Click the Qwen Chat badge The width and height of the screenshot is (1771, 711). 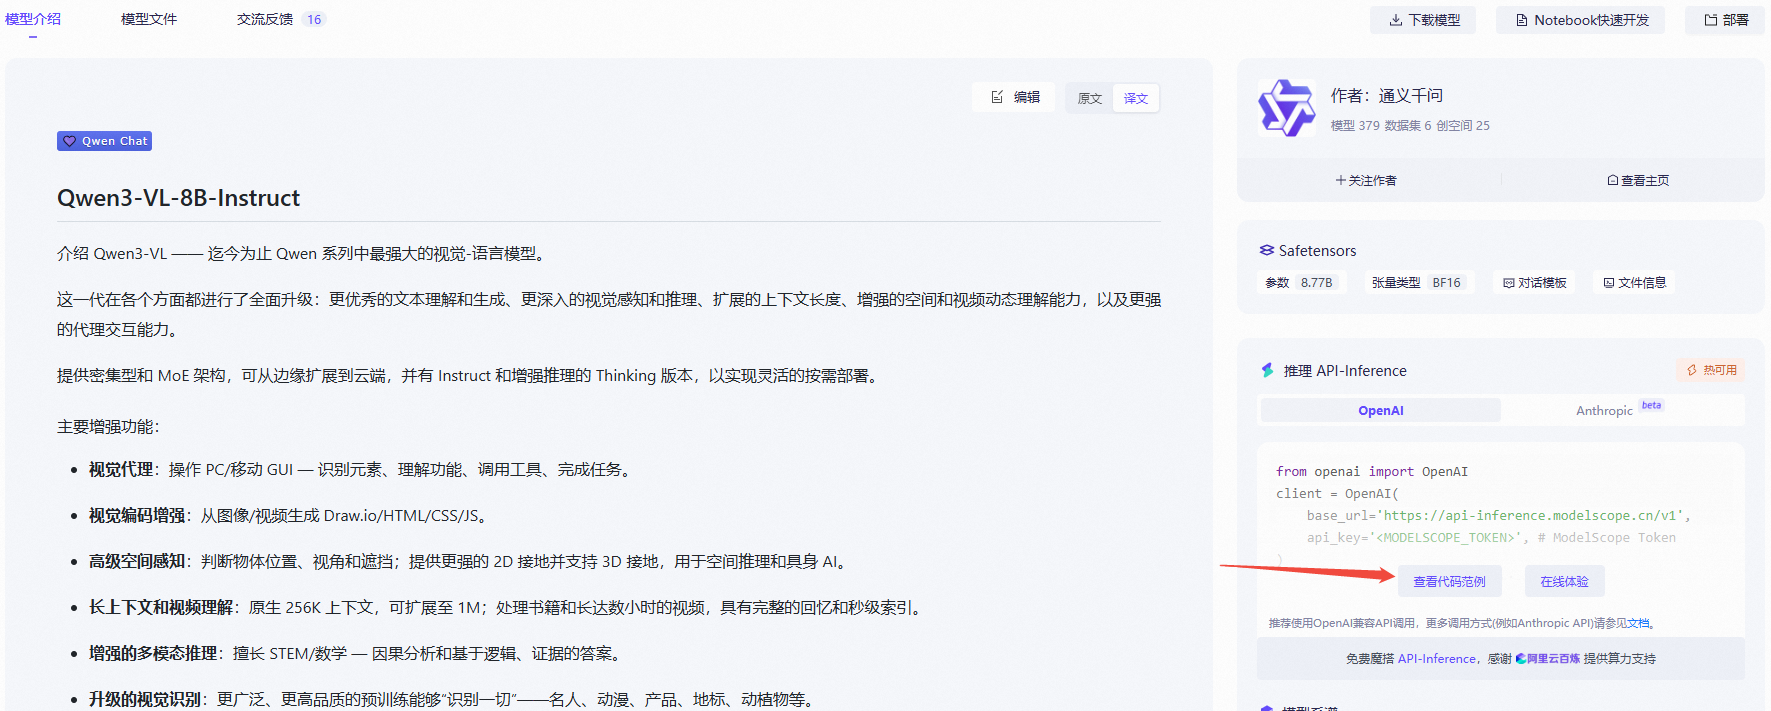(x=104, y=141)
